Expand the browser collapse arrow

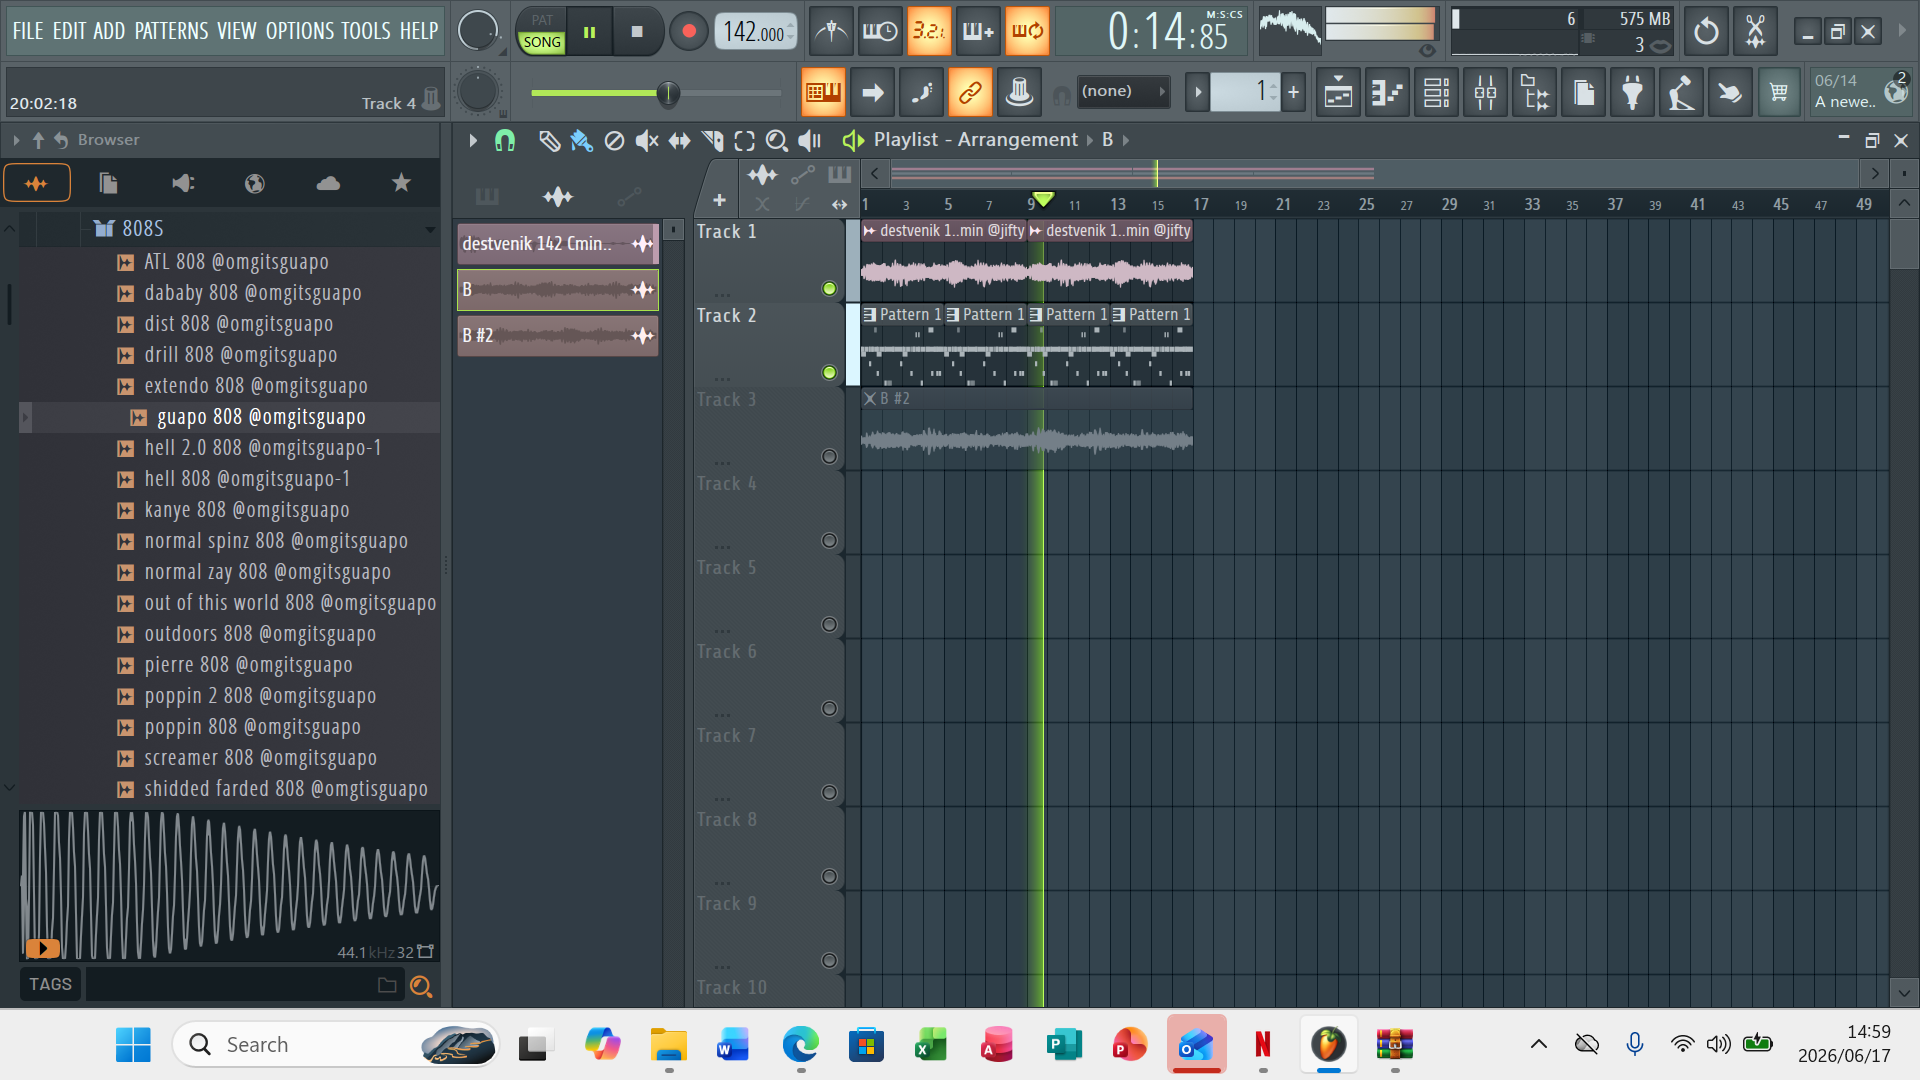[x=16, y=140]
